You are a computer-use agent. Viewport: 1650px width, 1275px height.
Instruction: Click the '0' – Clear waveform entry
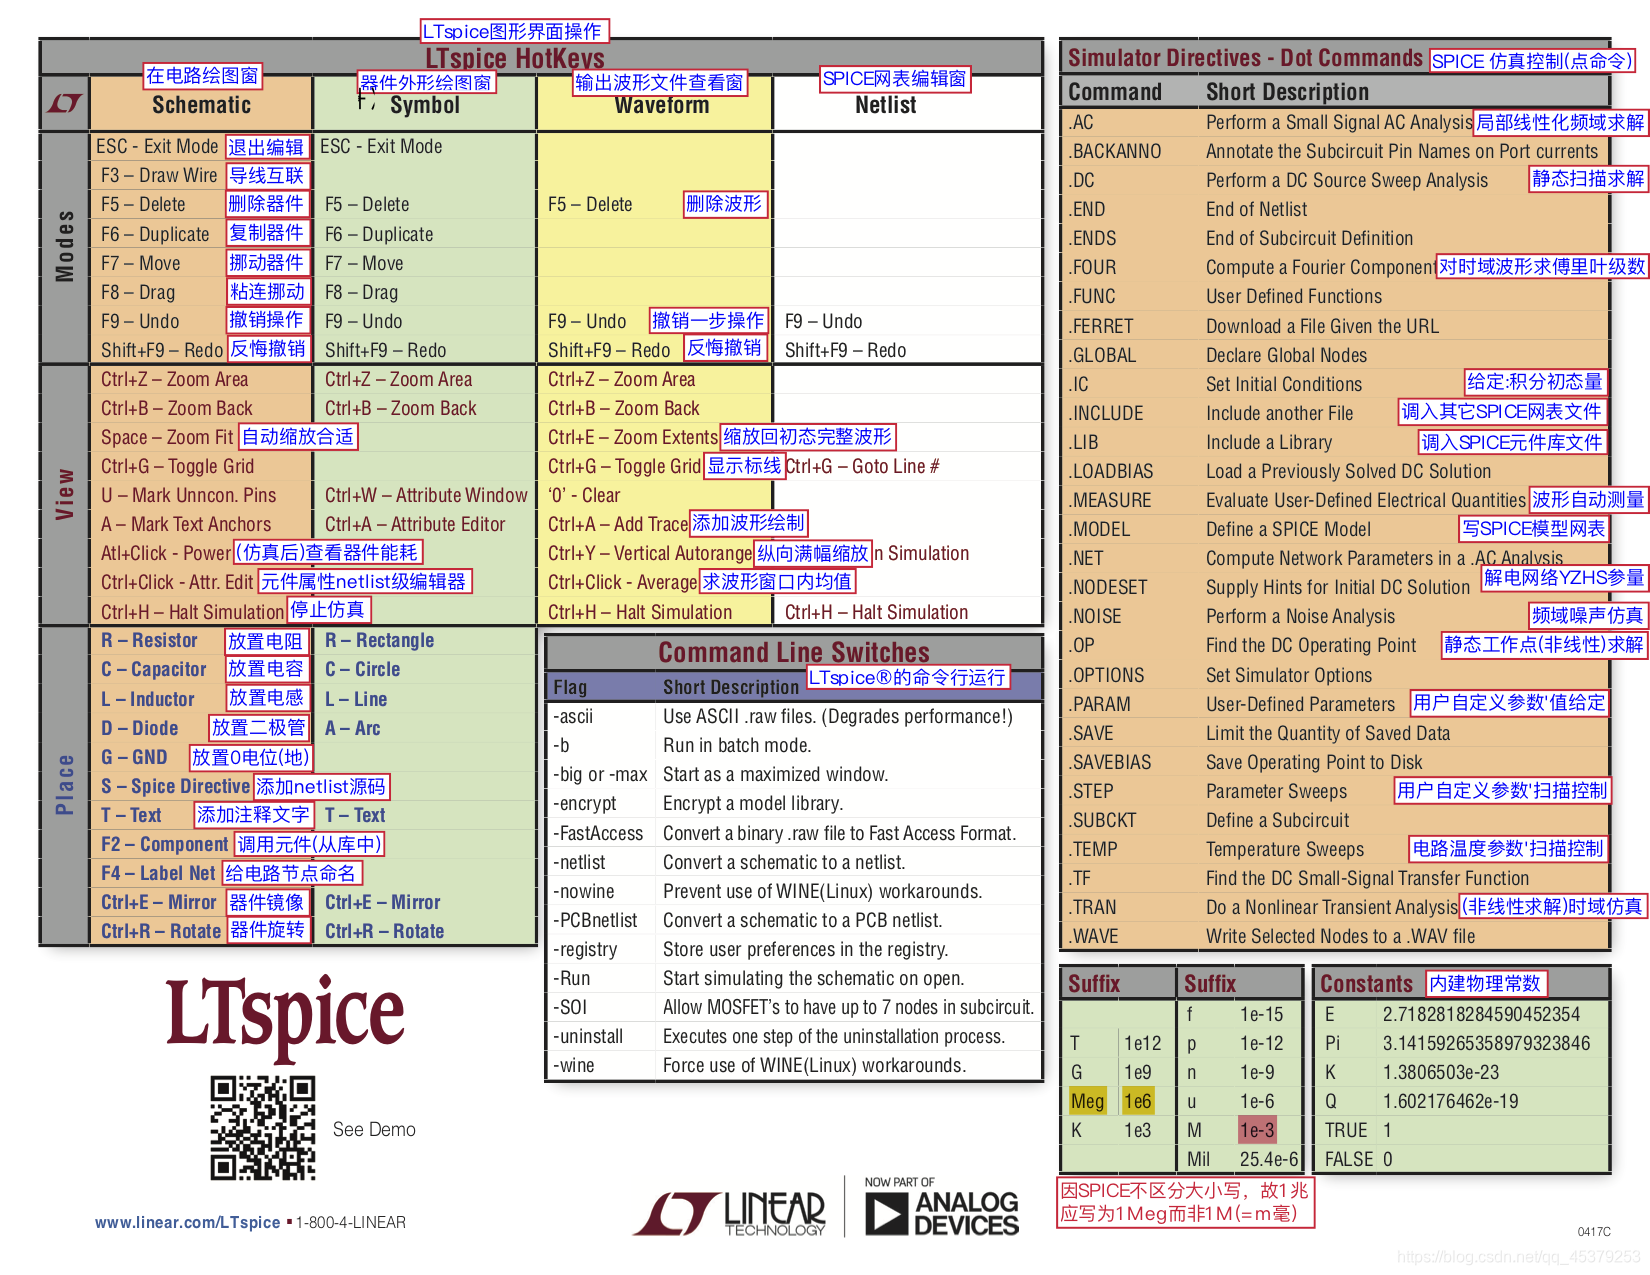pos(584,496)
